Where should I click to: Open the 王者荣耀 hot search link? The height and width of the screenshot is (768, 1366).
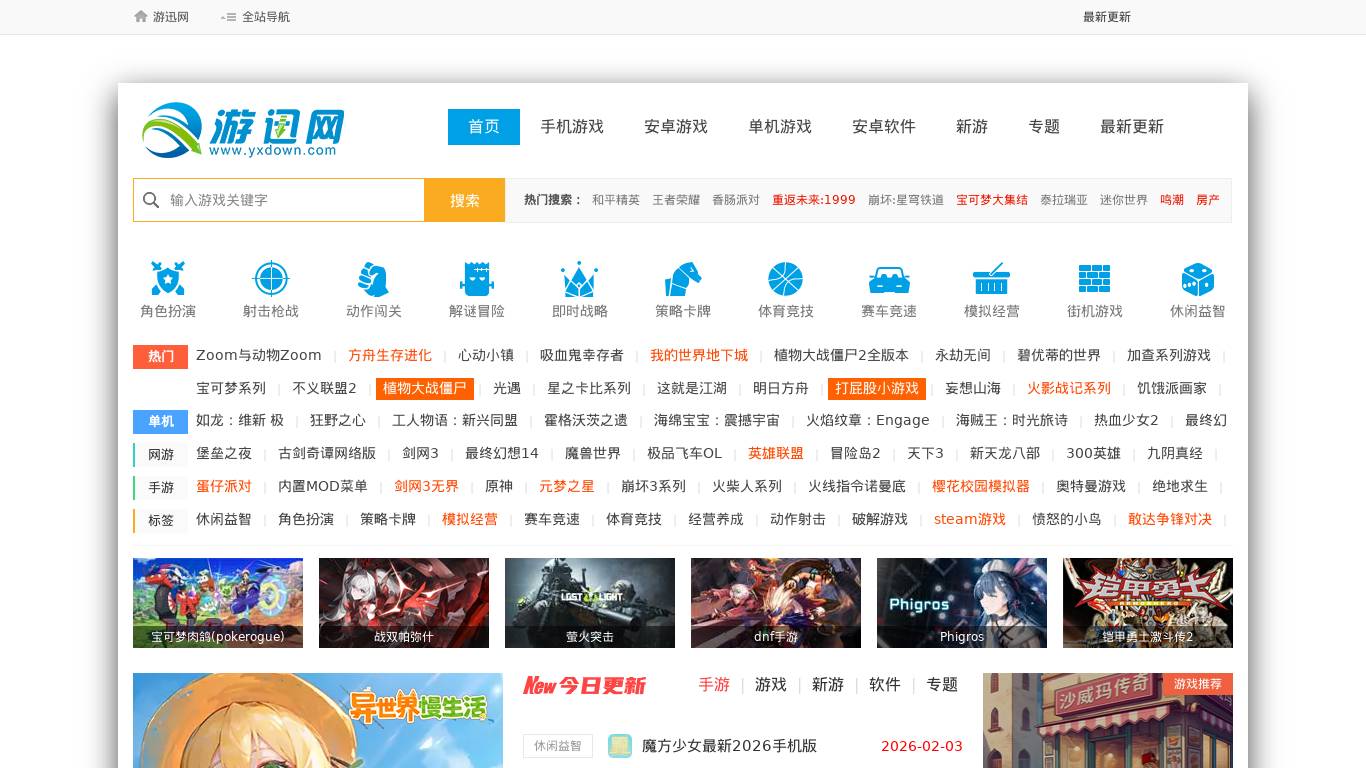(x=676, y=200)
